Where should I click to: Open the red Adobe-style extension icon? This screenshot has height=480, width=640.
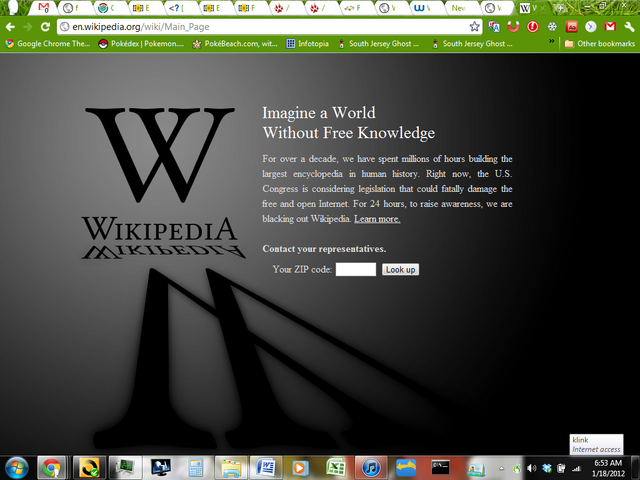571,27
